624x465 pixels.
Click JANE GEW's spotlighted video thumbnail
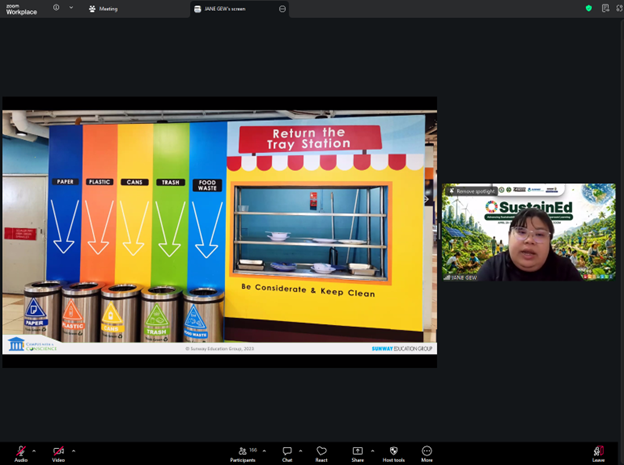coord(529,232)
